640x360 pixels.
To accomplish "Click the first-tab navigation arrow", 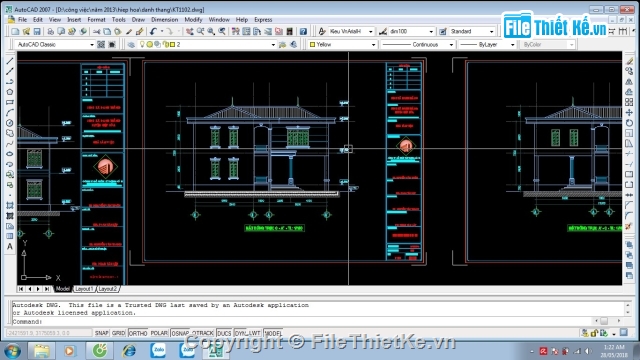I will coord(21,289).
